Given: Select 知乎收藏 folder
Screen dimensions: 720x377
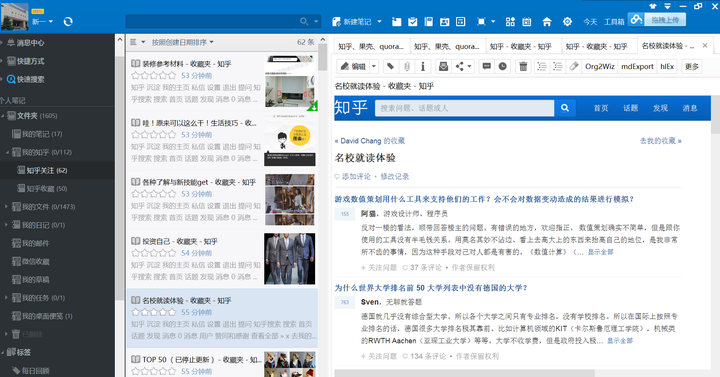Looking at the screenshot, I should click(x=42, y=189).
